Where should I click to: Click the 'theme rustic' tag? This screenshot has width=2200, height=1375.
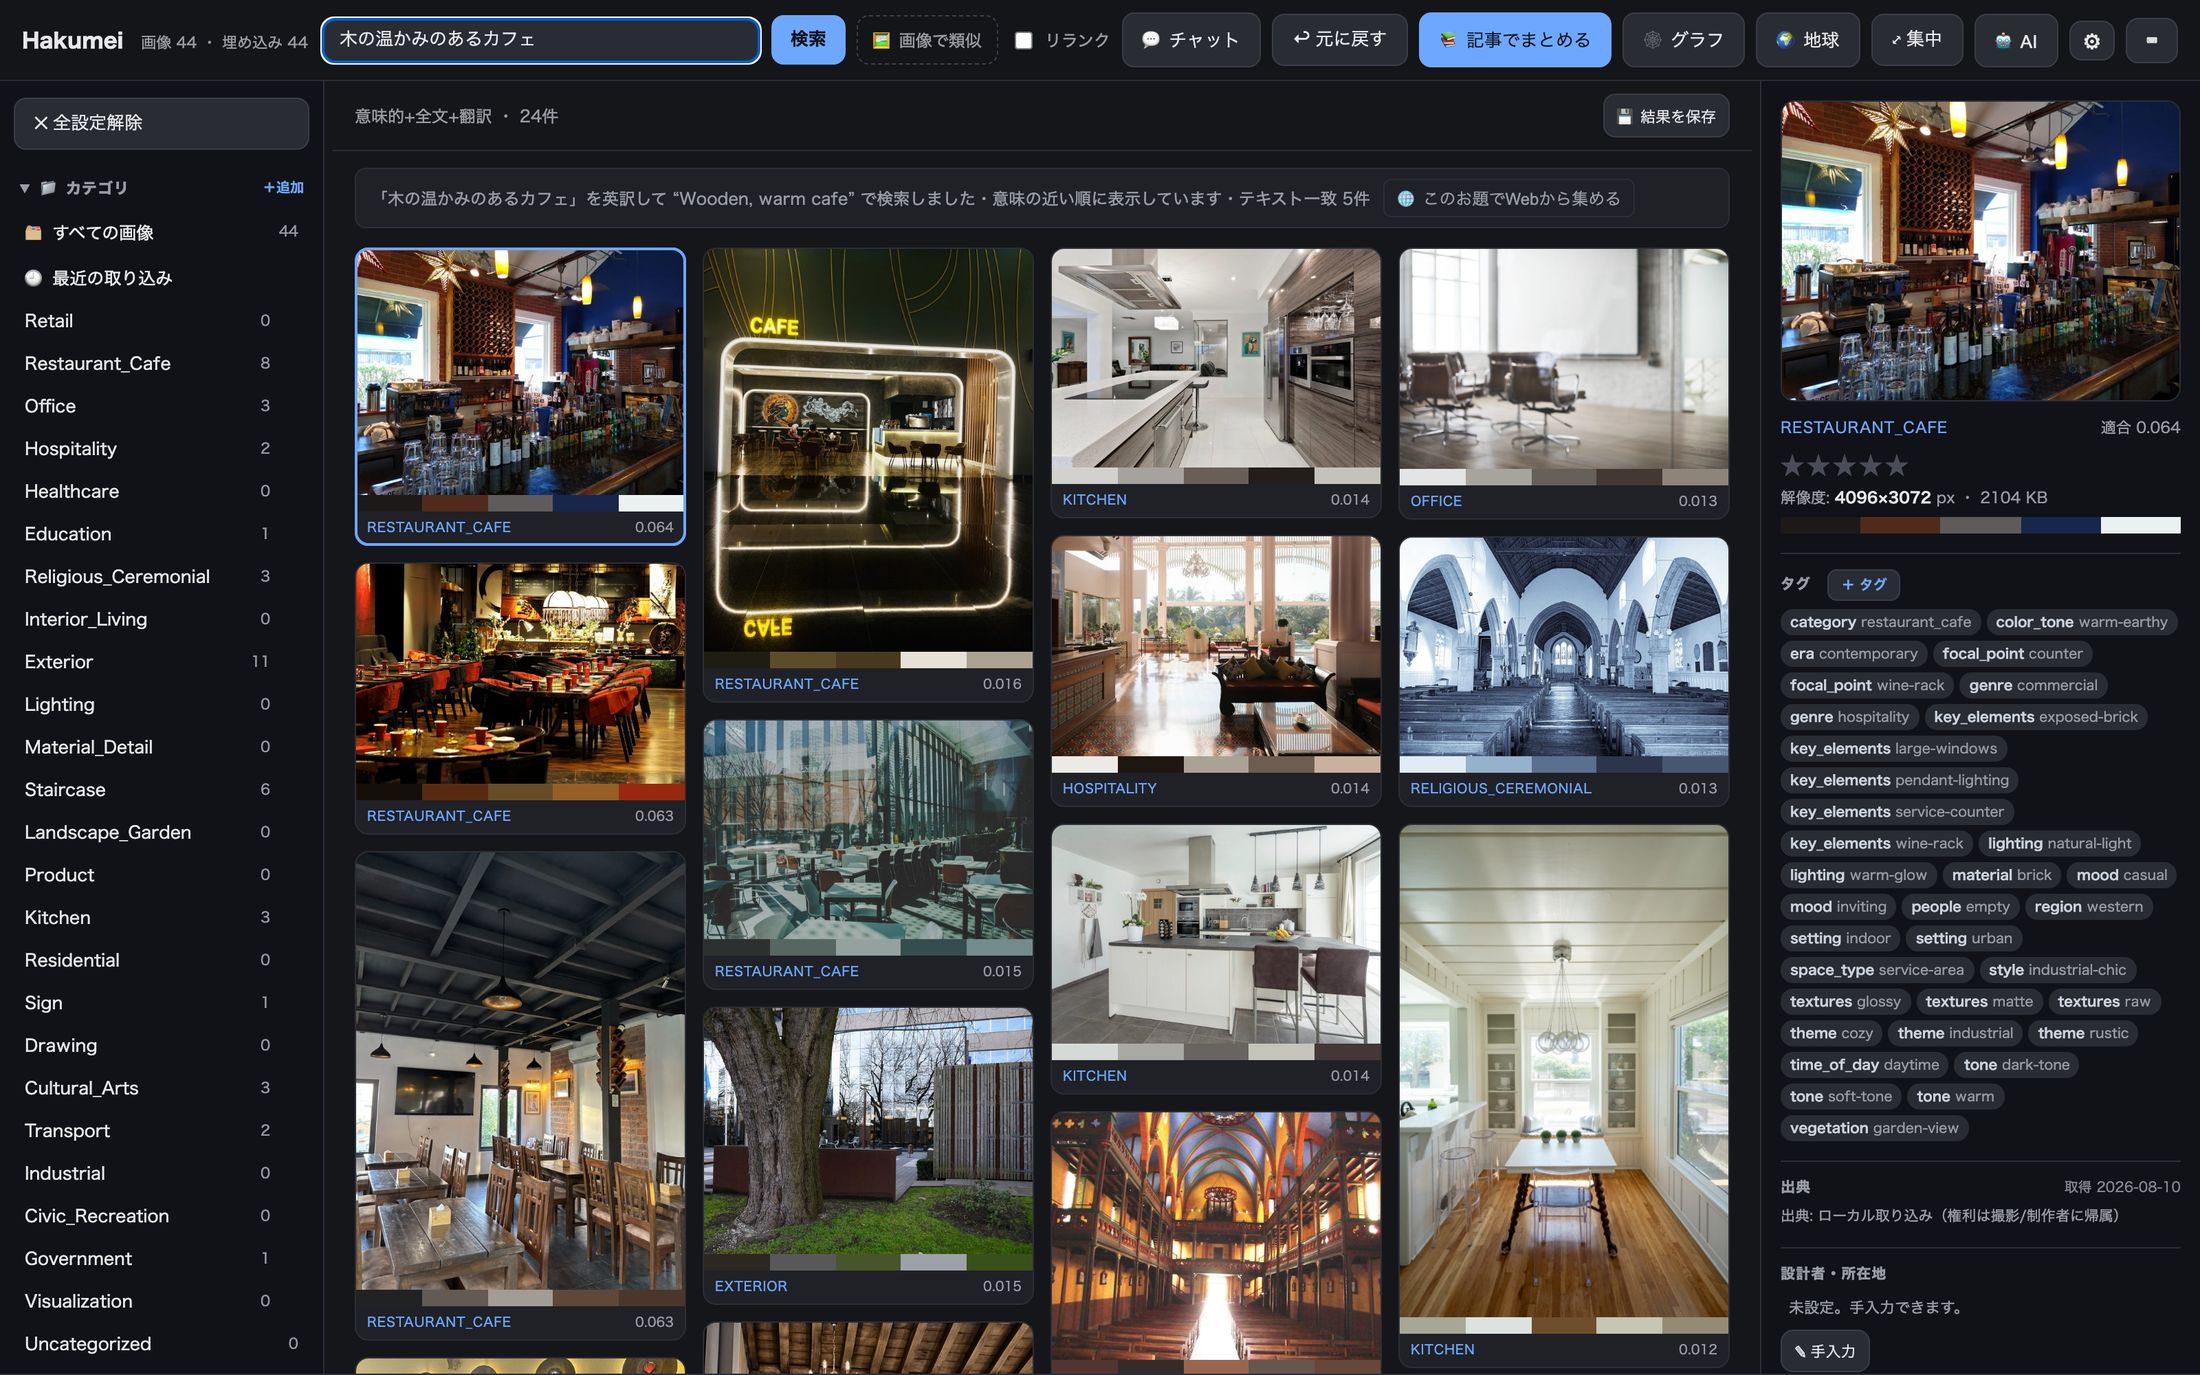tap(2083, 1033)
